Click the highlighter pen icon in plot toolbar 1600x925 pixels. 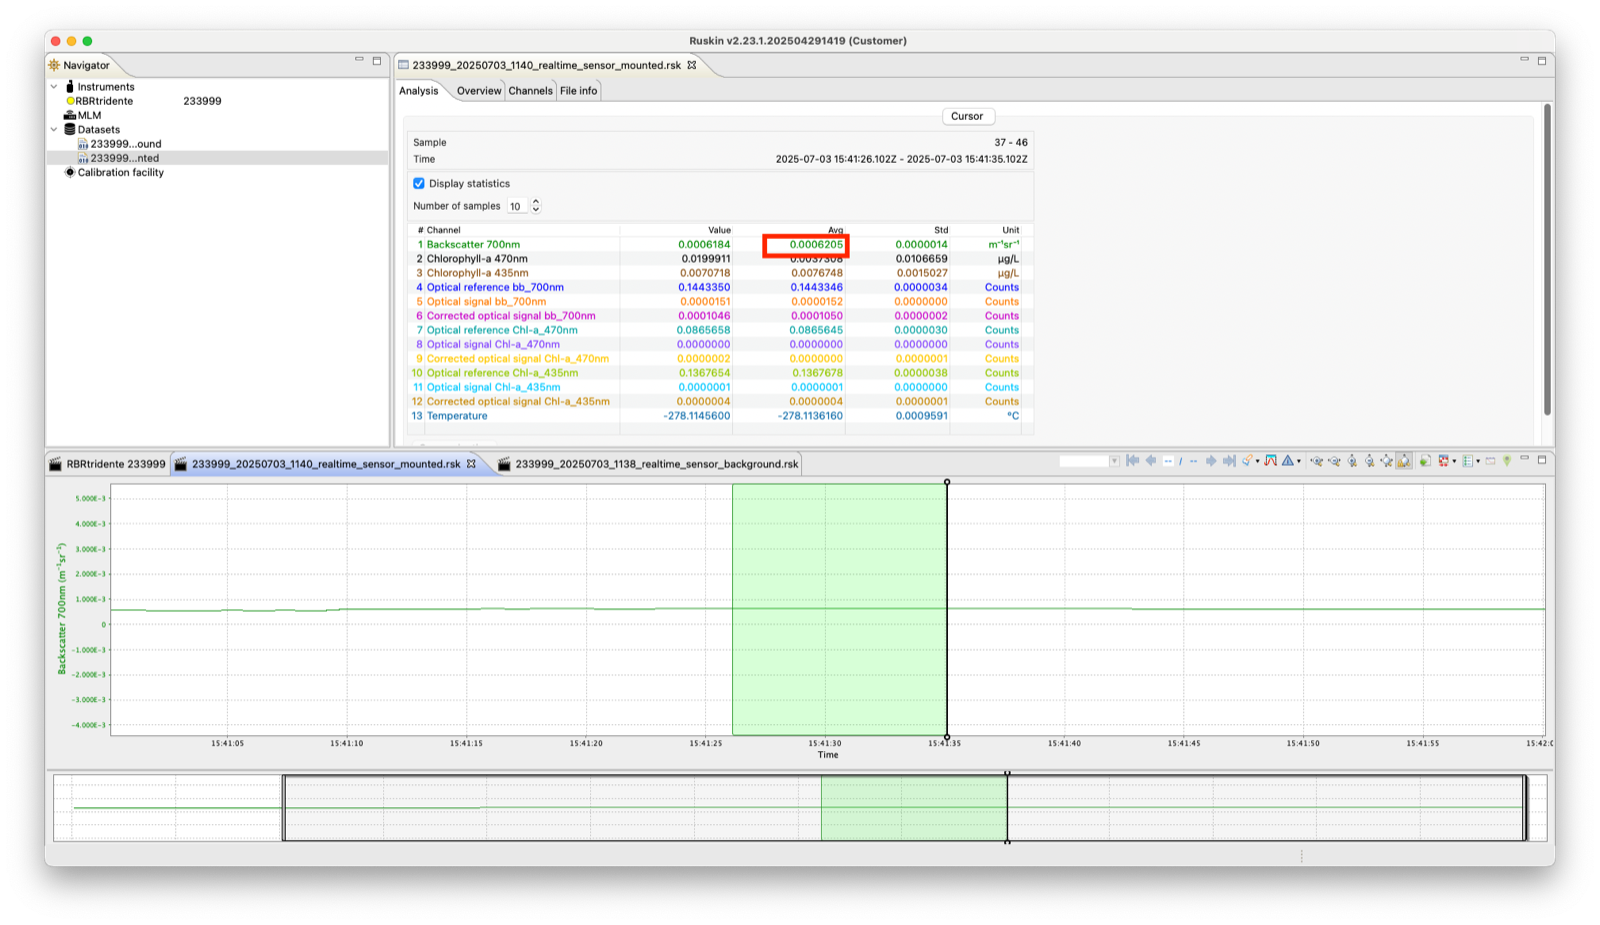coord(1246,461)
